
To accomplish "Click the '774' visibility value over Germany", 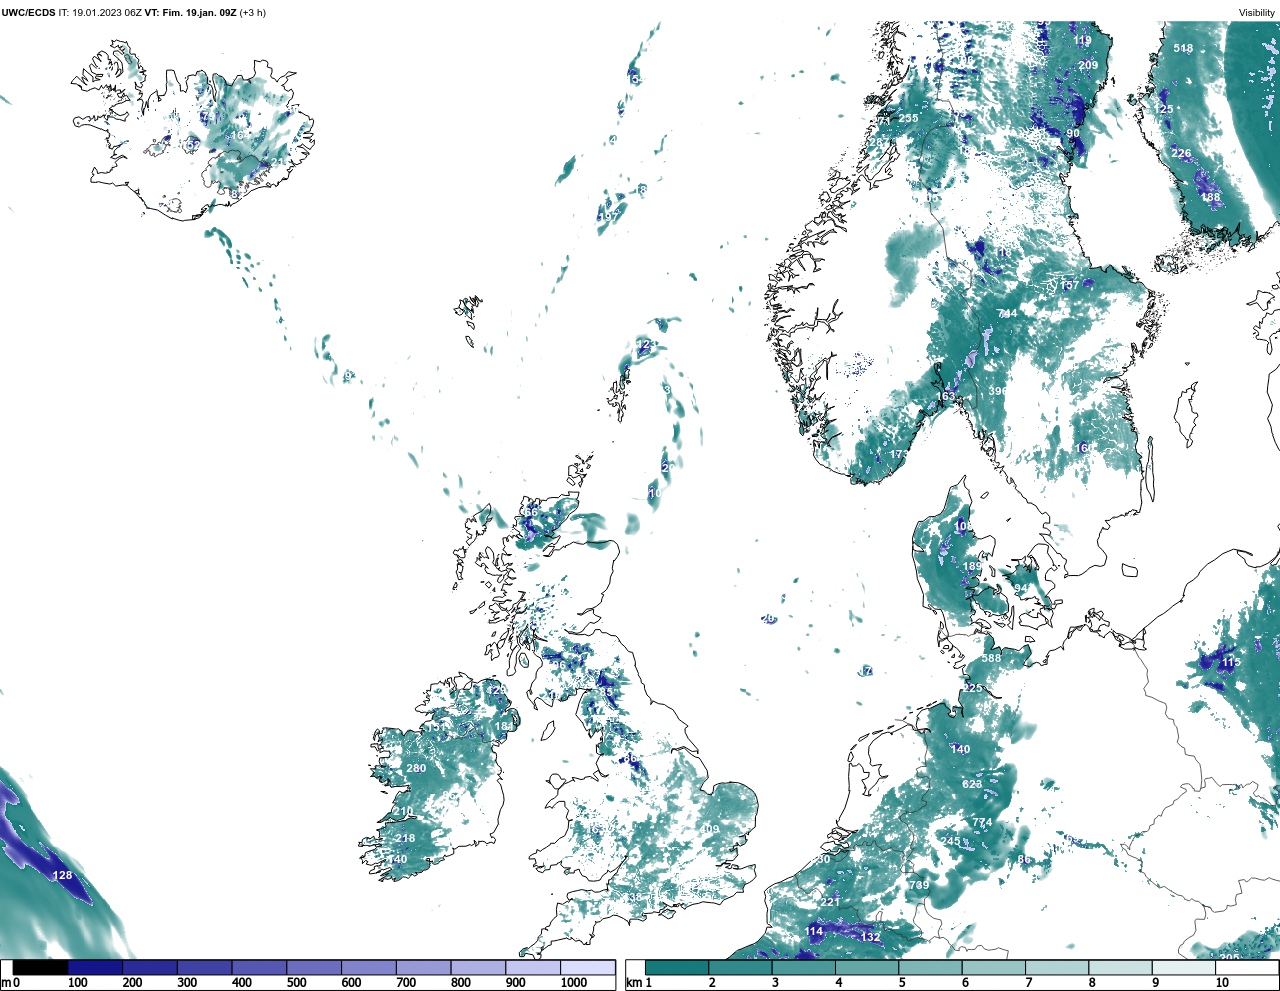I will pyautogui.click(x=982, y=823).
